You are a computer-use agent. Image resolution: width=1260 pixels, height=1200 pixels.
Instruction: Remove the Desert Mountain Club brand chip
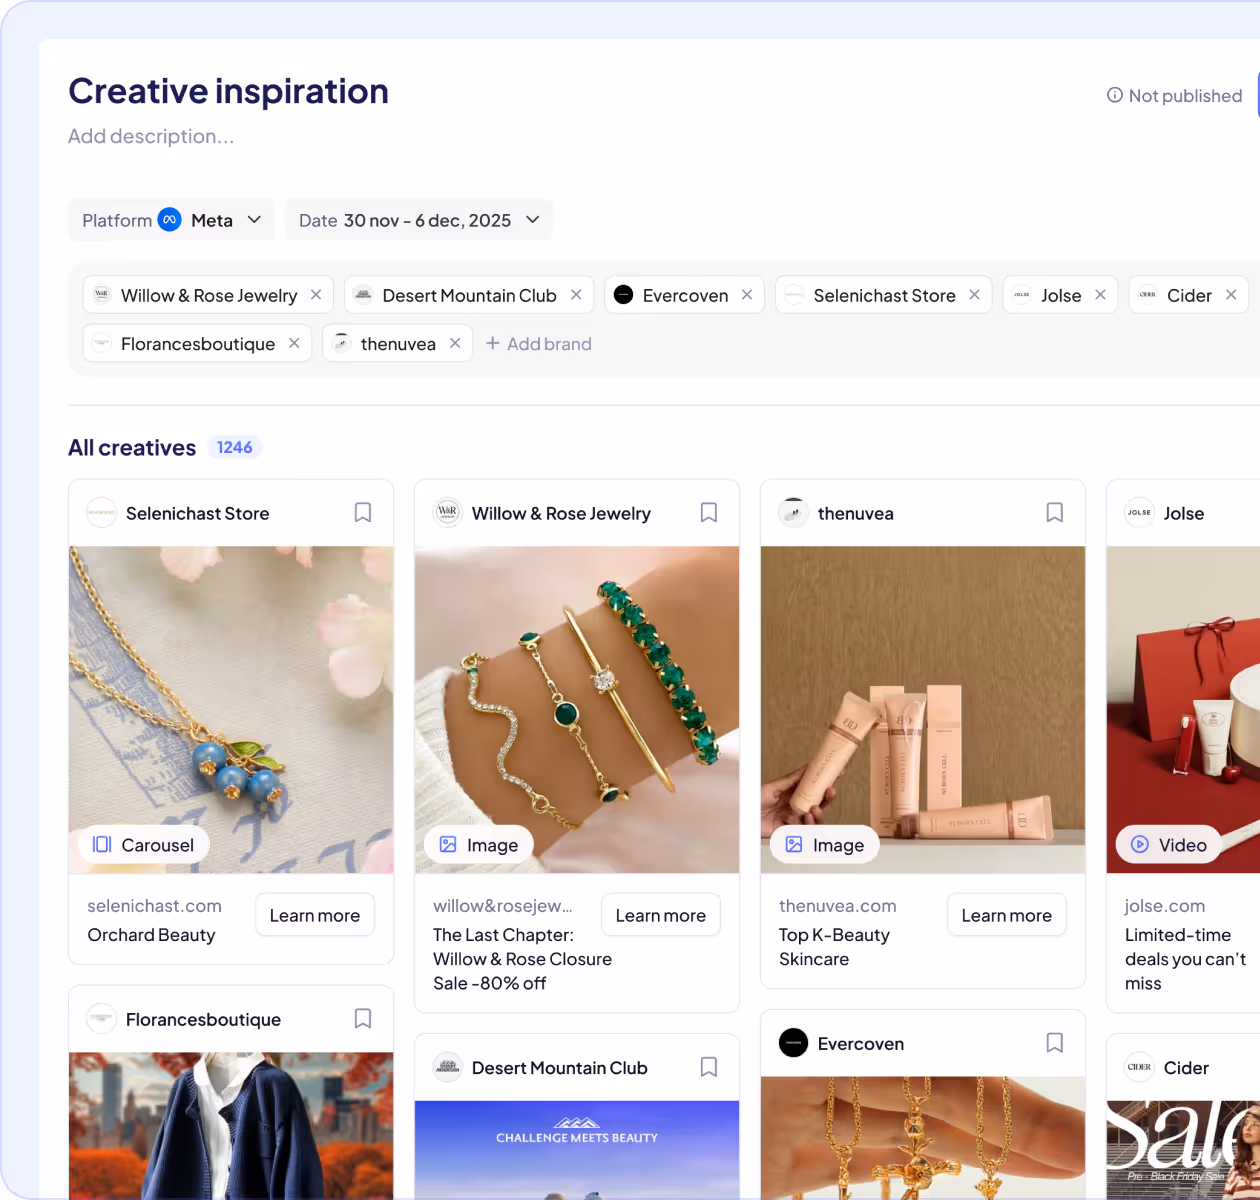(576, 295)
